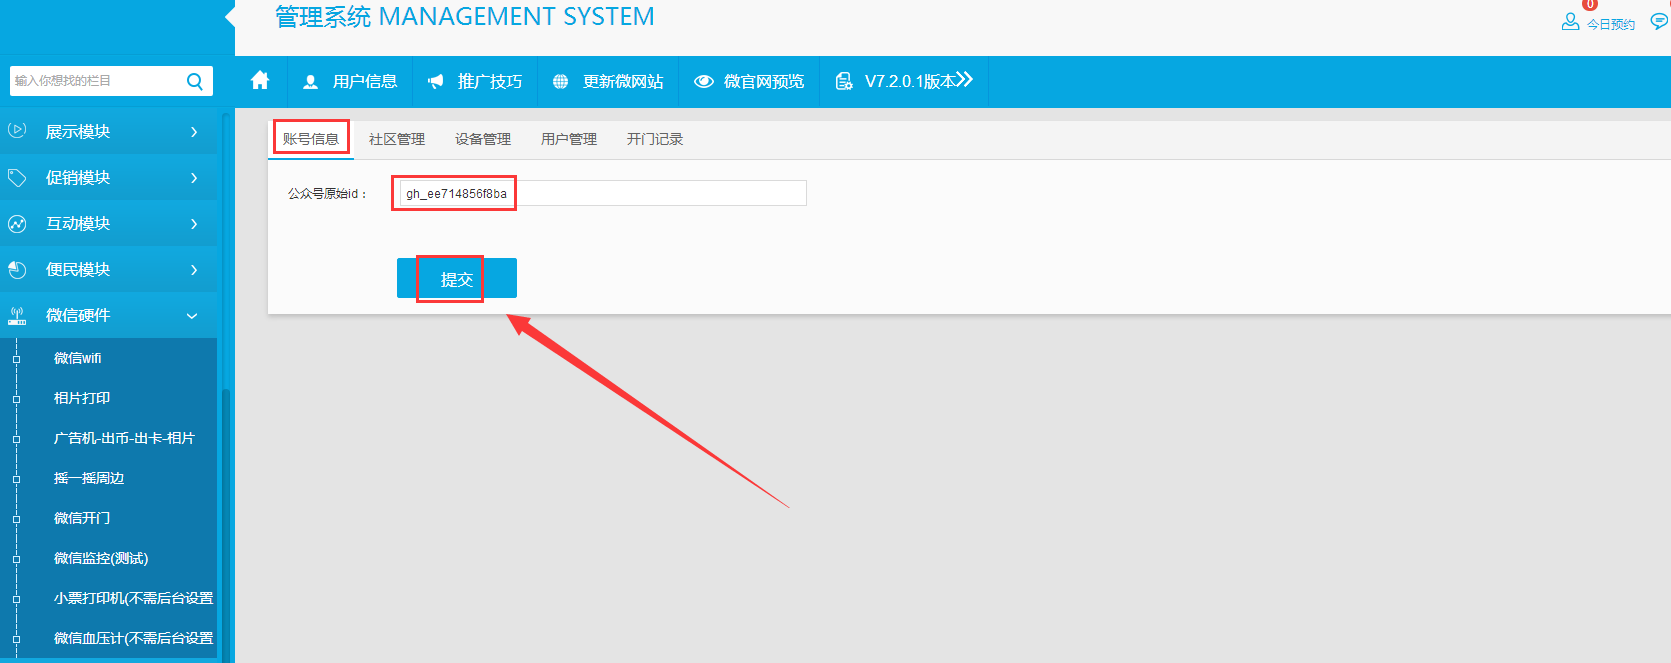
Task: Expand the 互动模块 sidebar section
Action: [108, 224]
